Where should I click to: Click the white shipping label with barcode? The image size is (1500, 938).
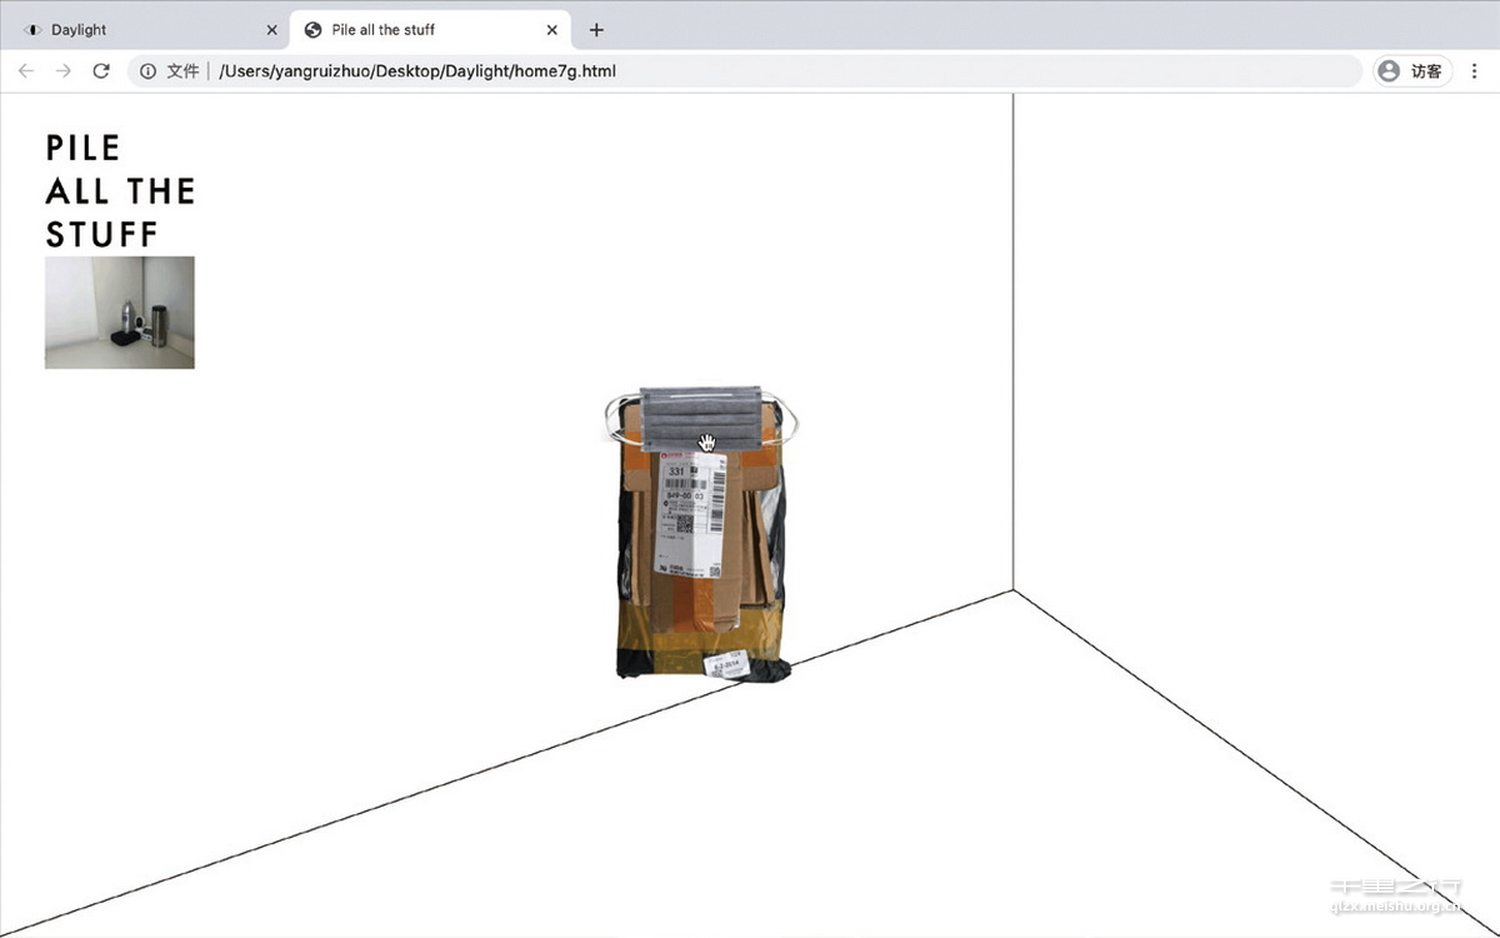(688, 515)
